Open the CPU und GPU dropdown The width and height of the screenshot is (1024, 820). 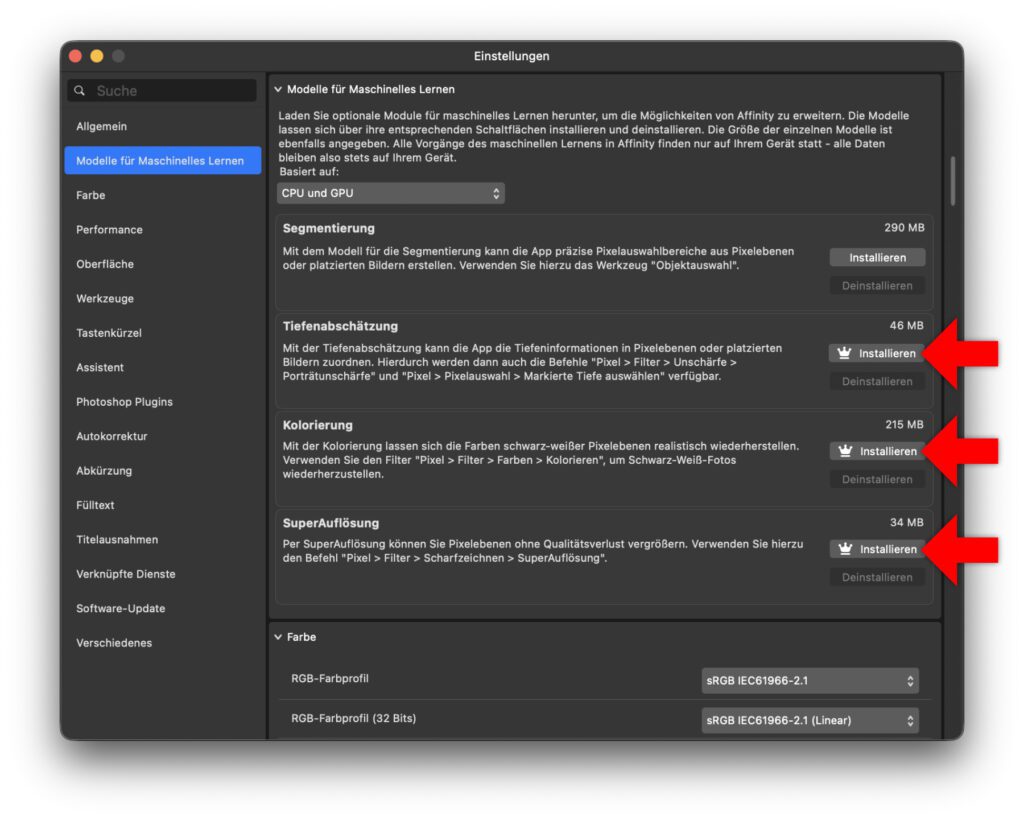click(x=390, y=193)
